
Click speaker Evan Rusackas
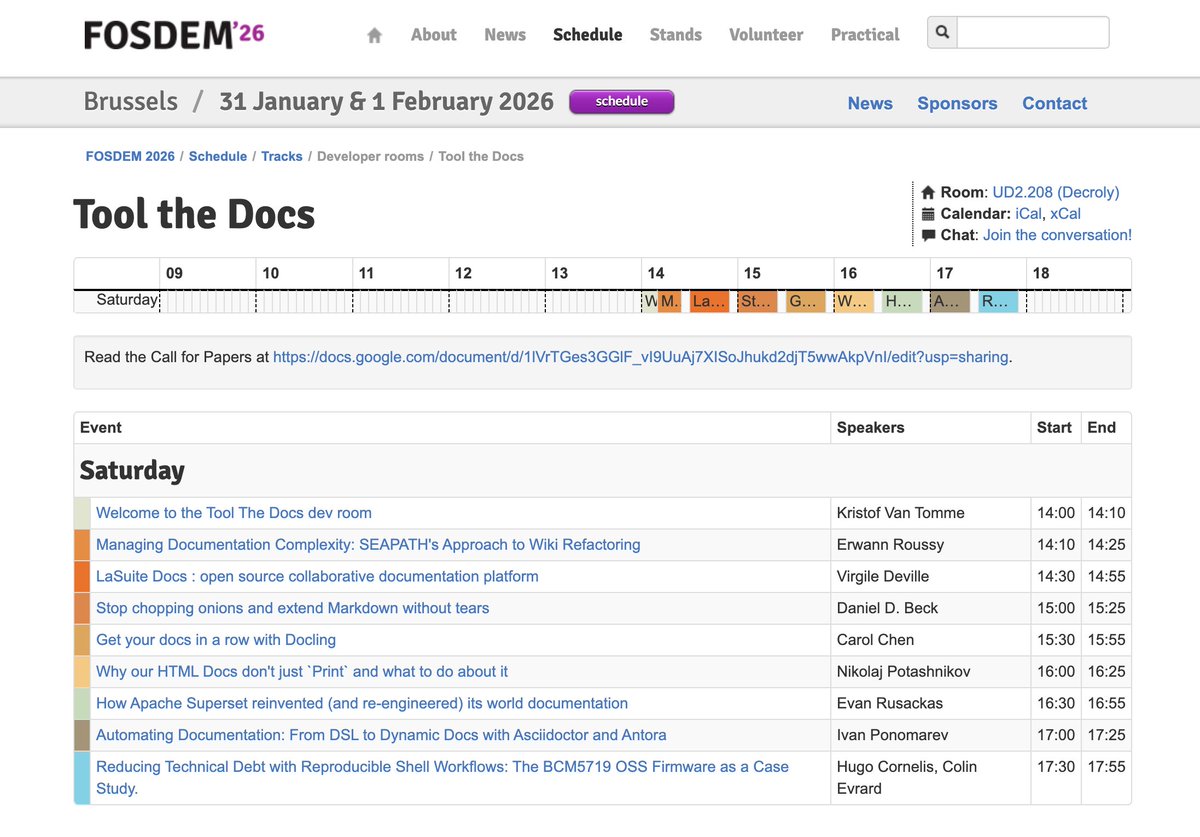[x=890, y=703]
